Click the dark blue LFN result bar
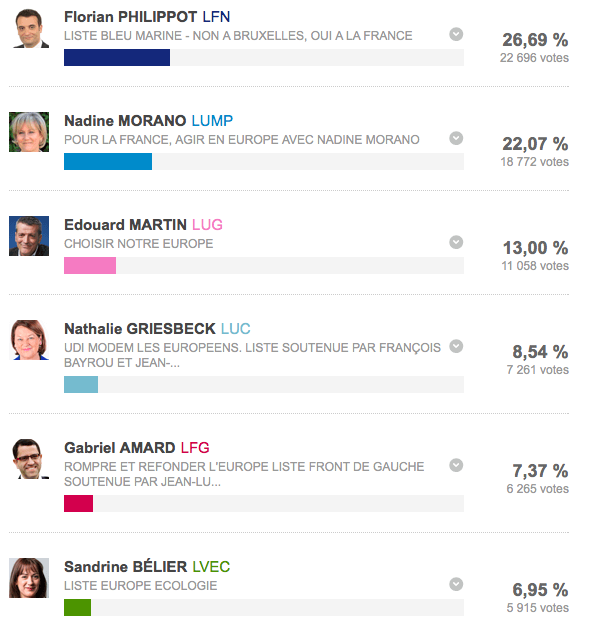This screenshot has height=625, width=595. [x=117, y=57]
